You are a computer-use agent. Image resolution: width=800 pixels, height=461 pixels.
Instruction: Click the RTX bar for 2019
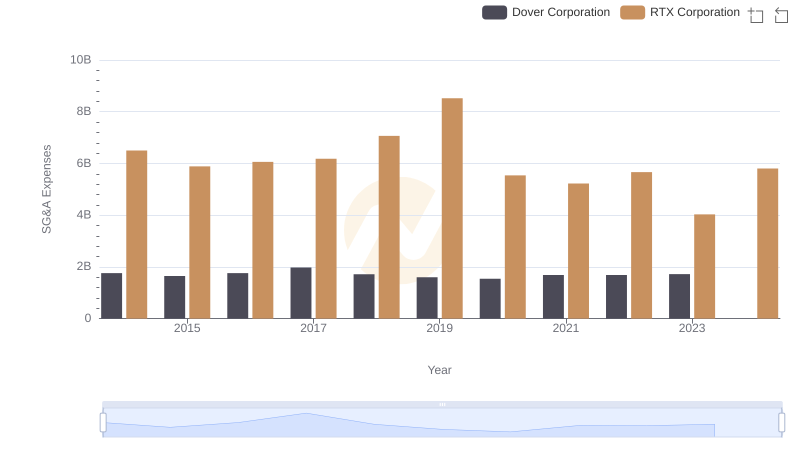pyautogui.click(x=452, y=208)
